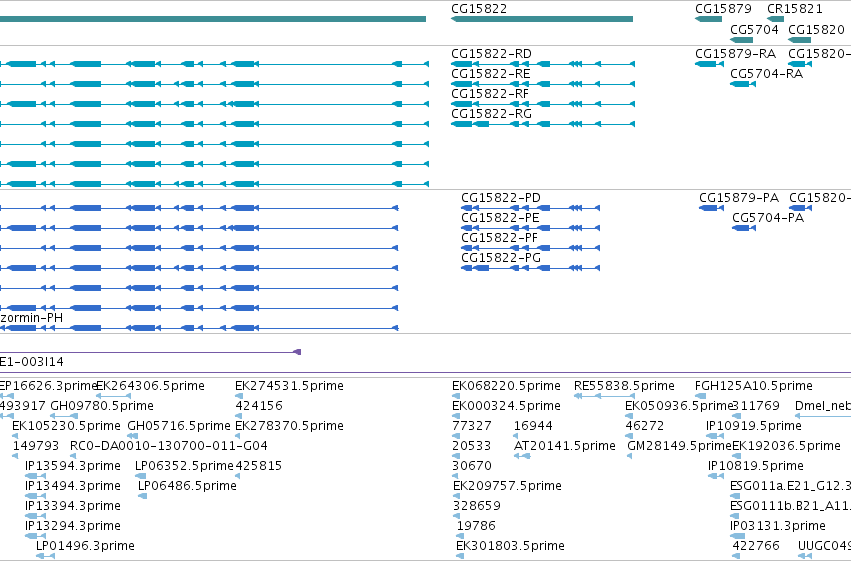Viewport: 851px width, 561px height.
Task: Select EST EK105230.5prime
Action: tap(66, 426)
